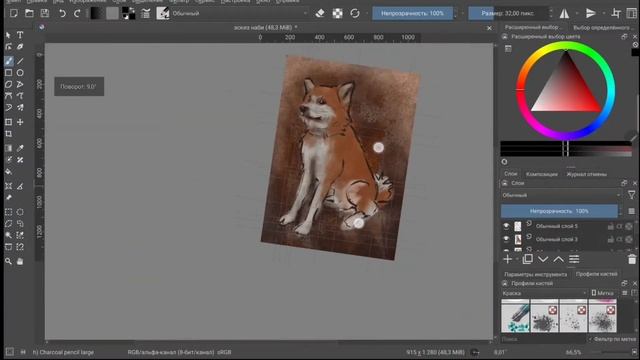Open the gradient fill selector

(97, 13)
